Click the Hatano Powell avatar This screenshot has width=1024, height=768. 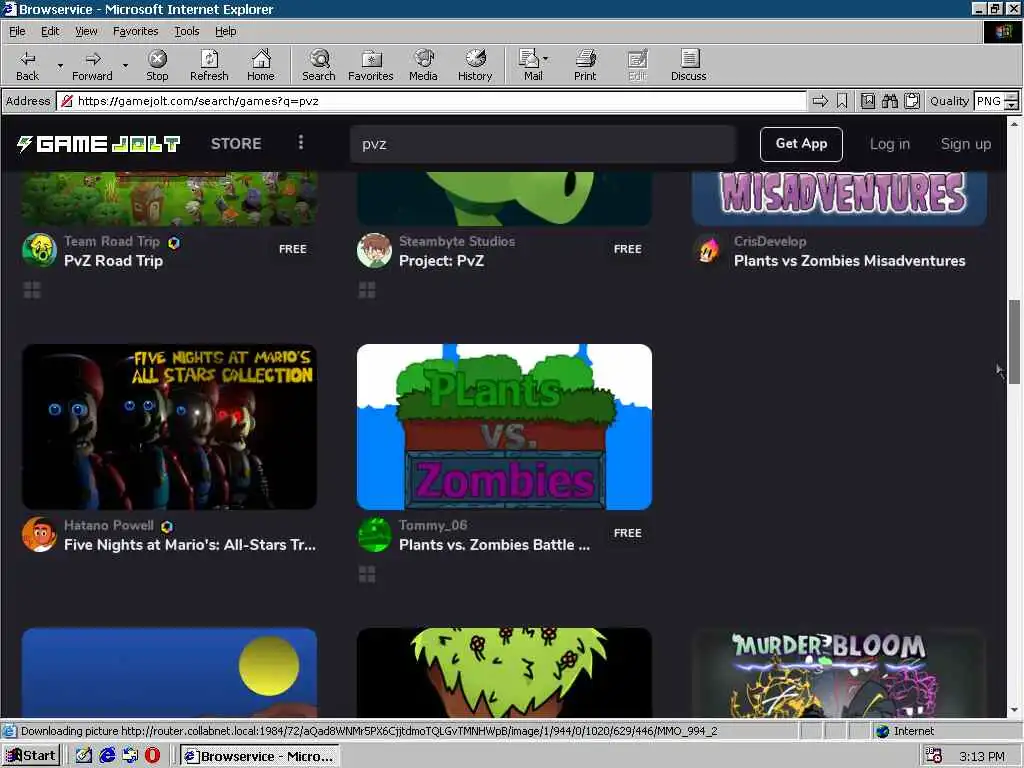point(40,534)
